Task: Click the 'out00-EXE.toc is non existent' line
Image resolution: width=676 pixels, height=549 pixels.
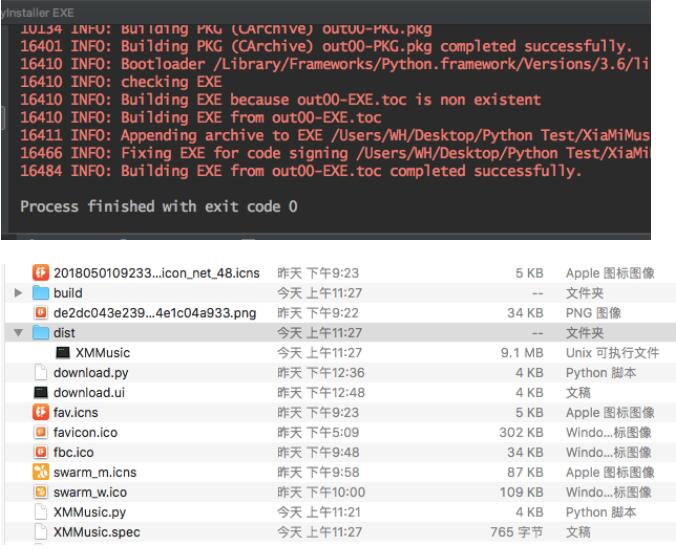Action: [x=280, y=100]
